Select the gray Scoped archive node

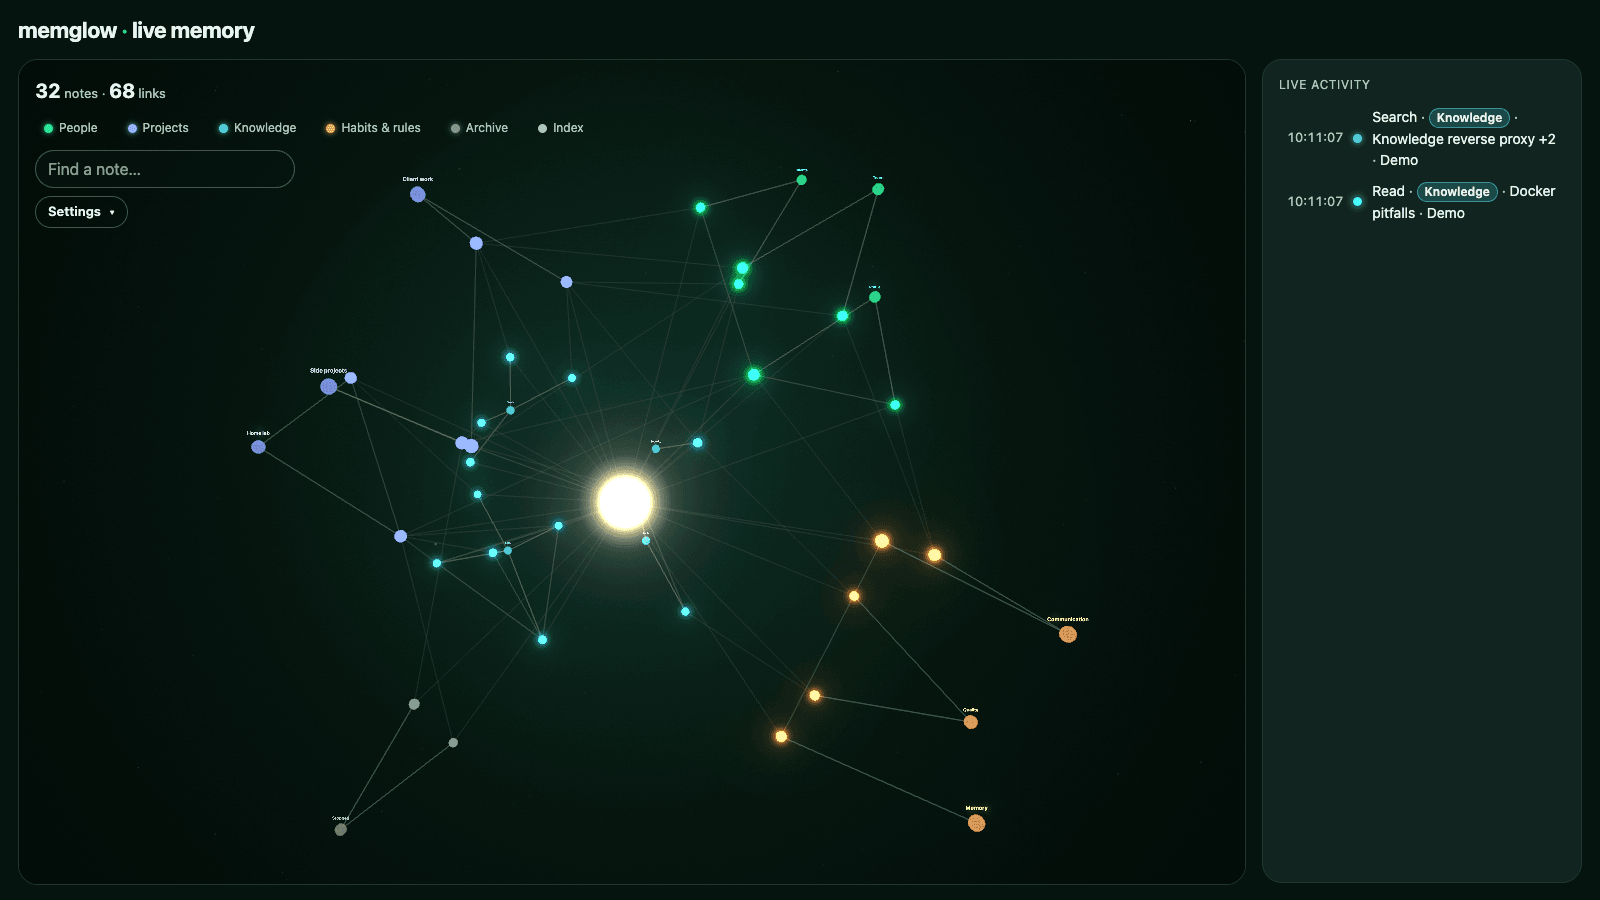pyautogui.click(x=341, y=829)
